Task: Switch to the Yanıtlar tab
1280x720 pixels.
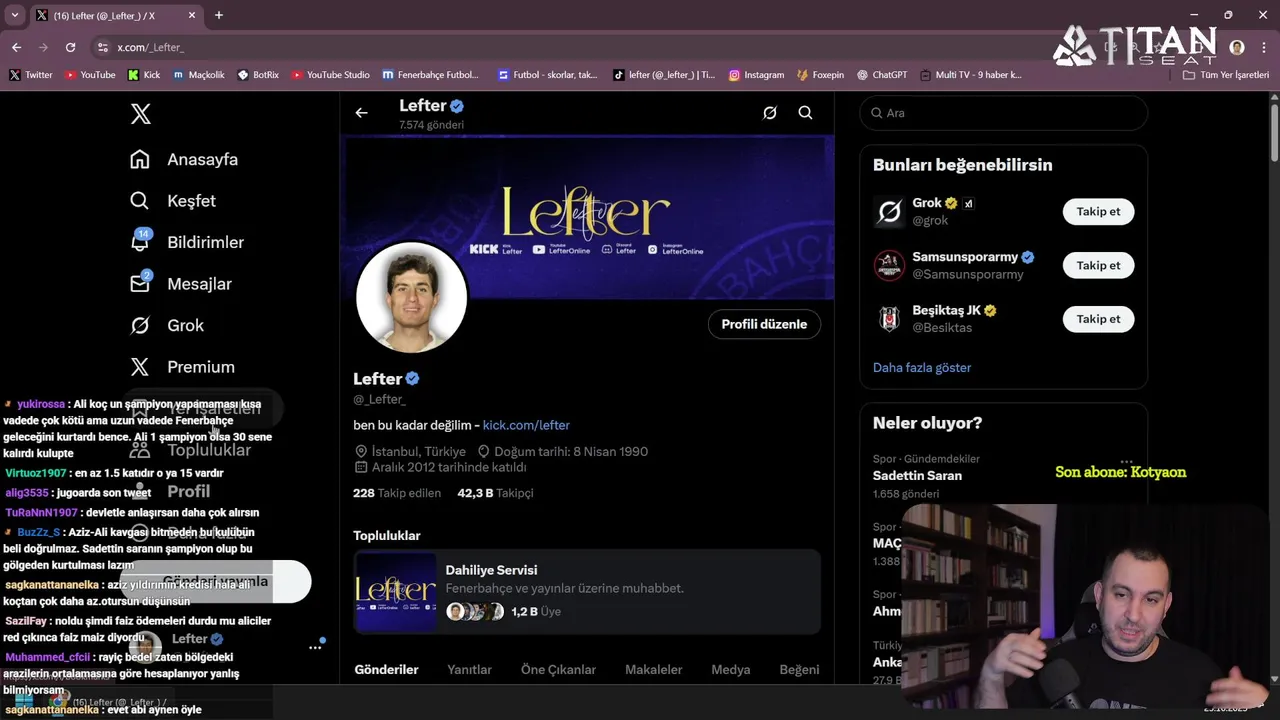Action: (469, 669)
